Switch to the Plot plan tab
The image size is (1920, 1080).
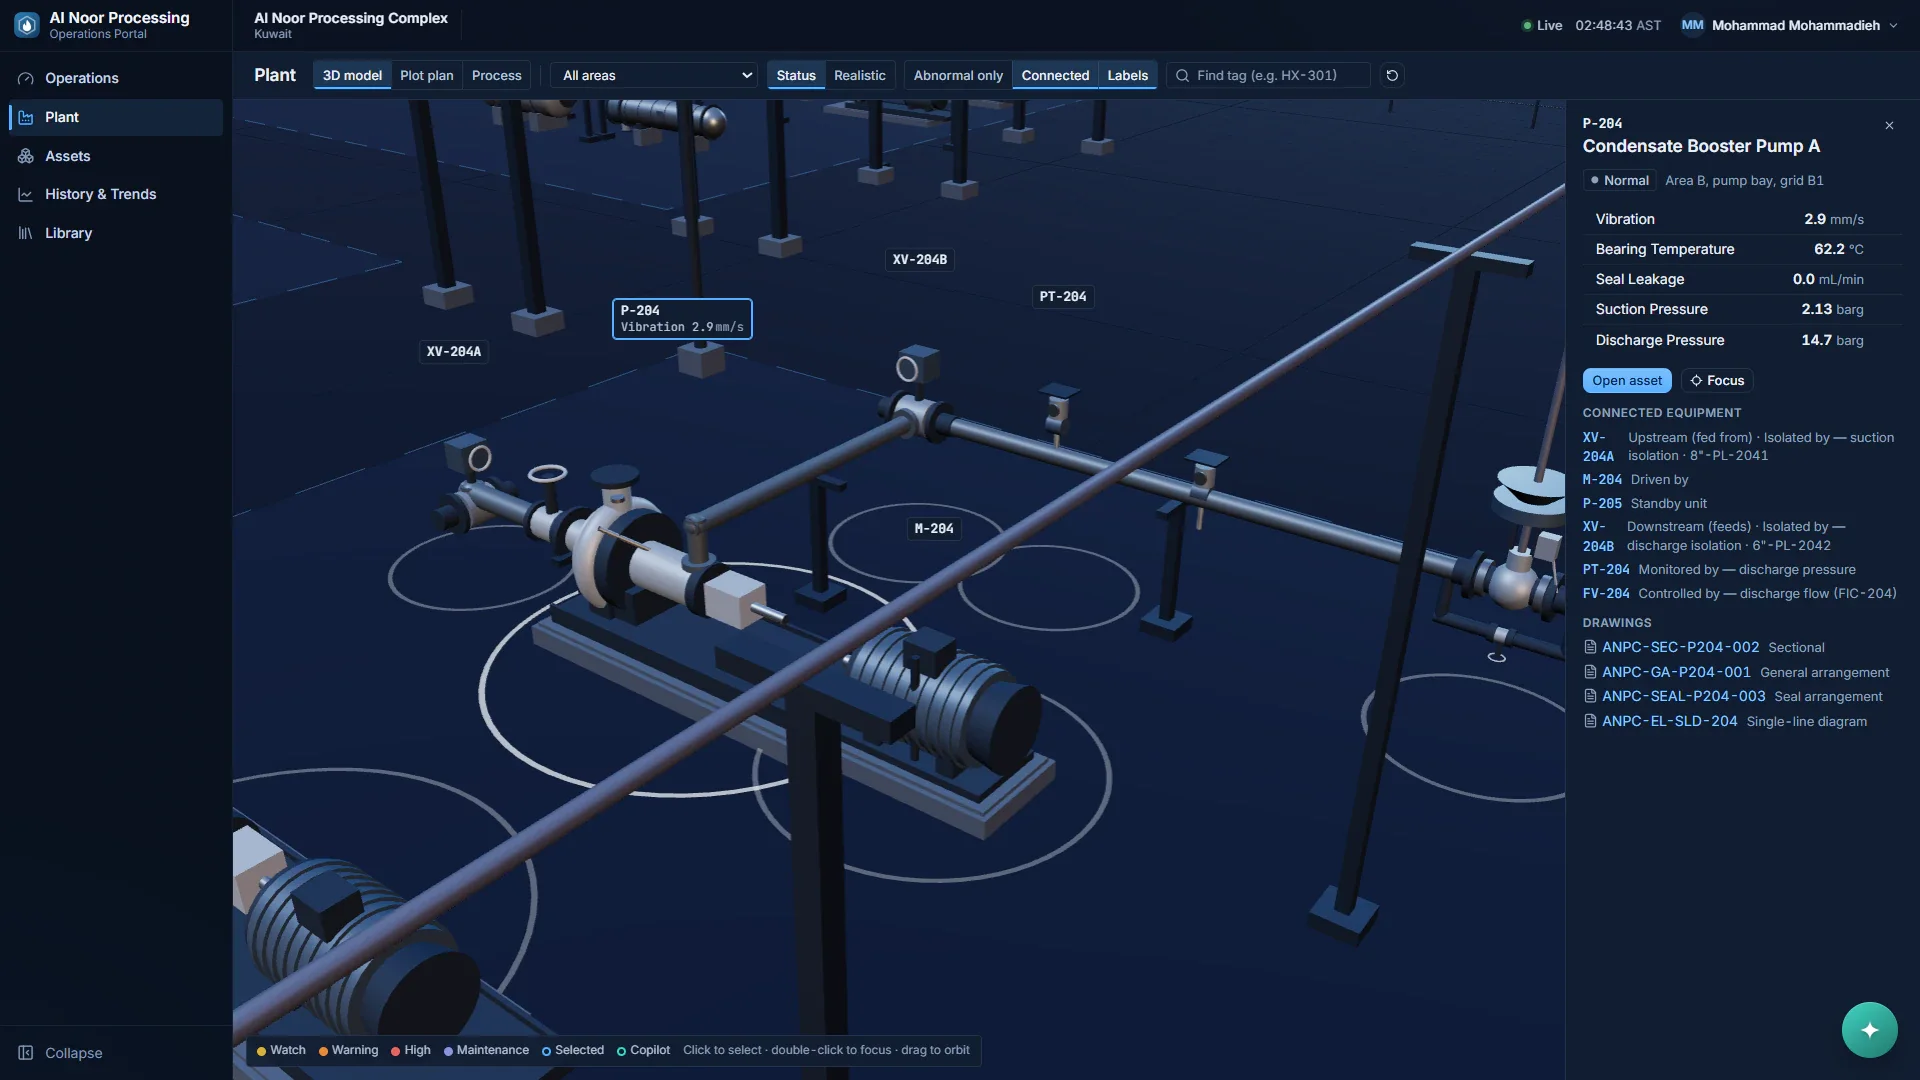tap(426, 75)
